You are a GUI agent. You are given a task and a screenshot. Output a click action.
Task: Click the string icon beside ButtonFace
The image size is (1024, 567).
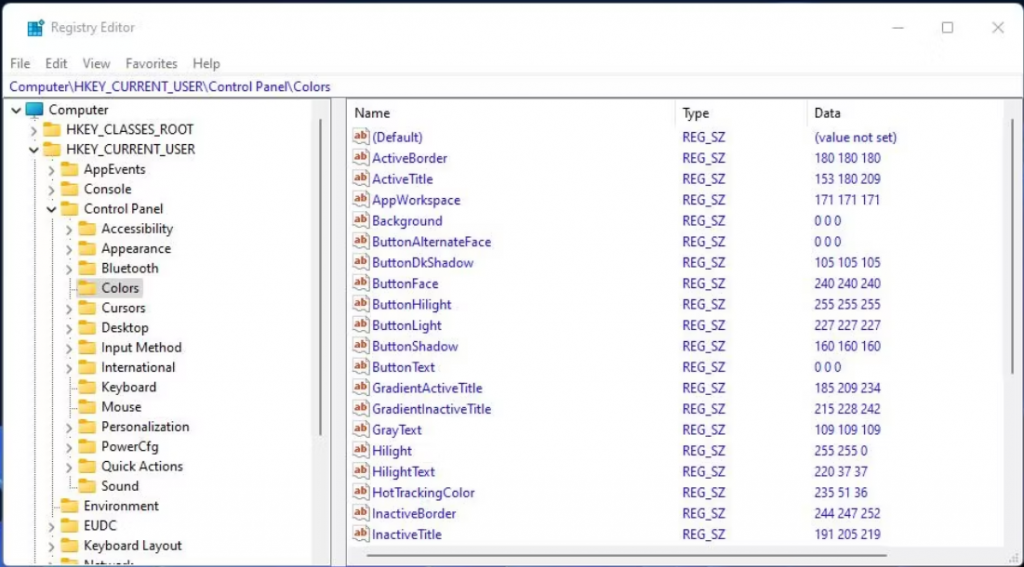click(x=360, y=283)
